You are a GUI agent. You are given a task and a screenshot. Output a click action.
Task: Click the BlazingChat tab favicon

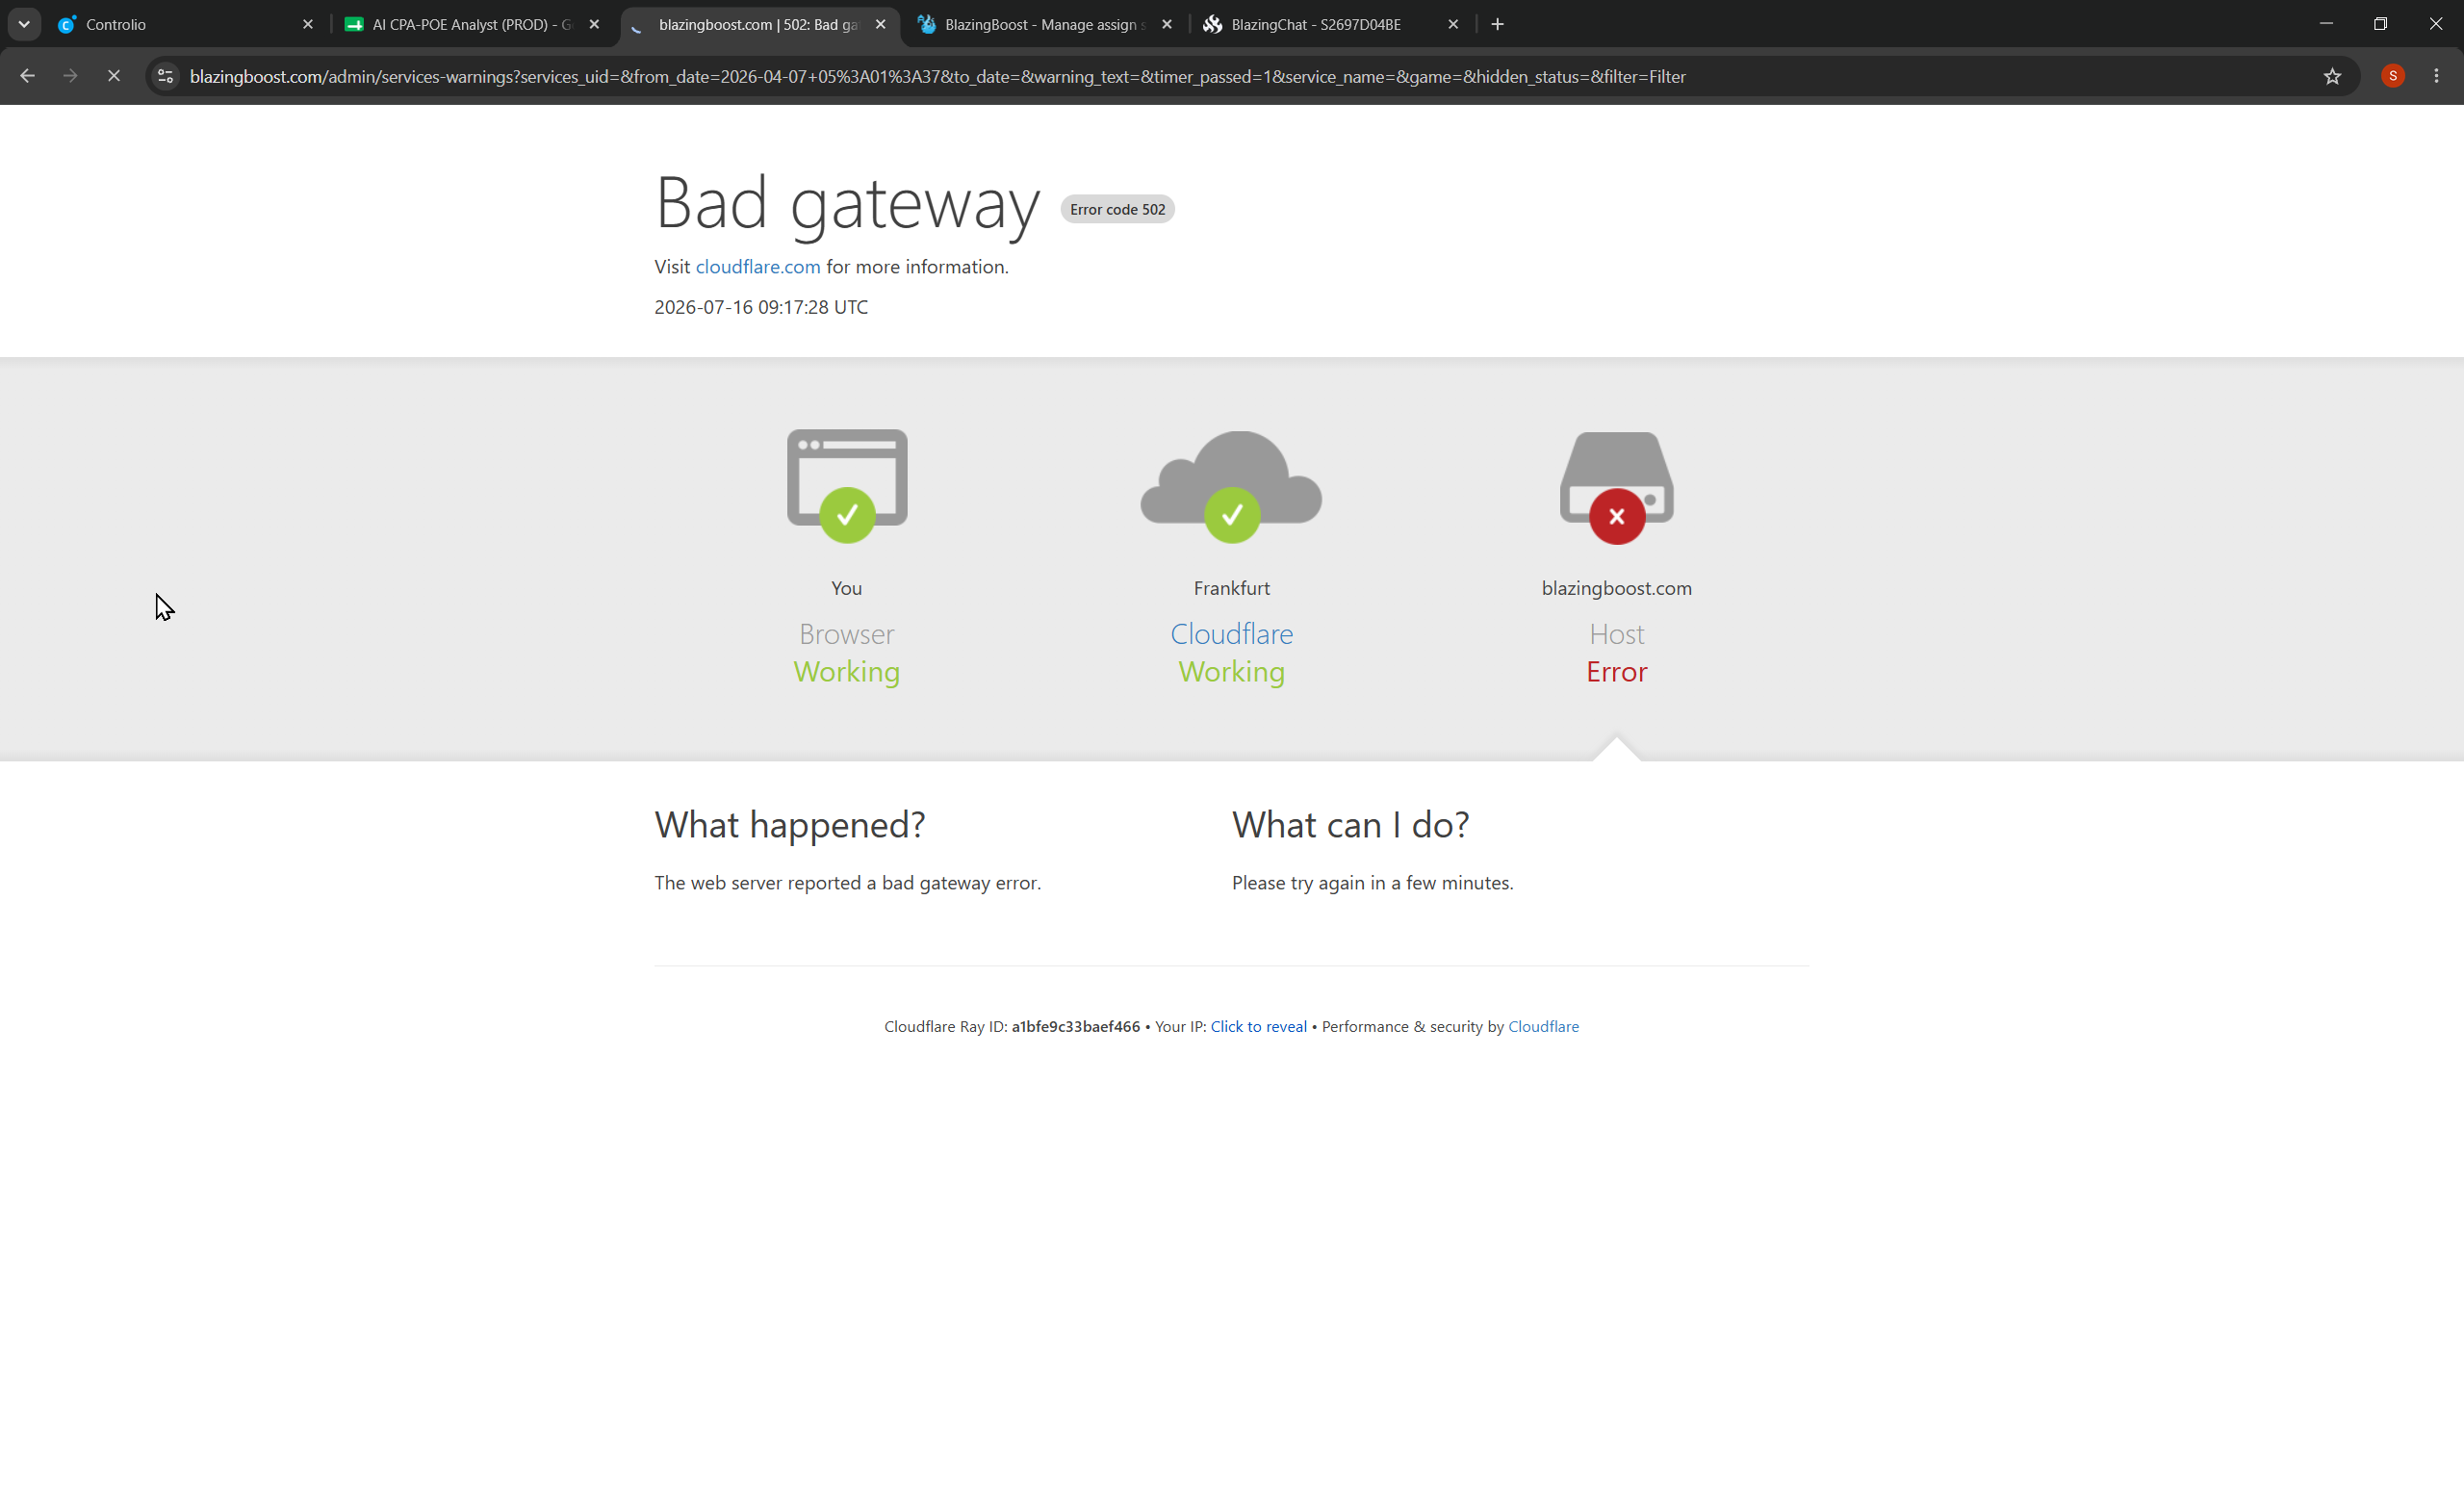click(x=1212, y=25)
